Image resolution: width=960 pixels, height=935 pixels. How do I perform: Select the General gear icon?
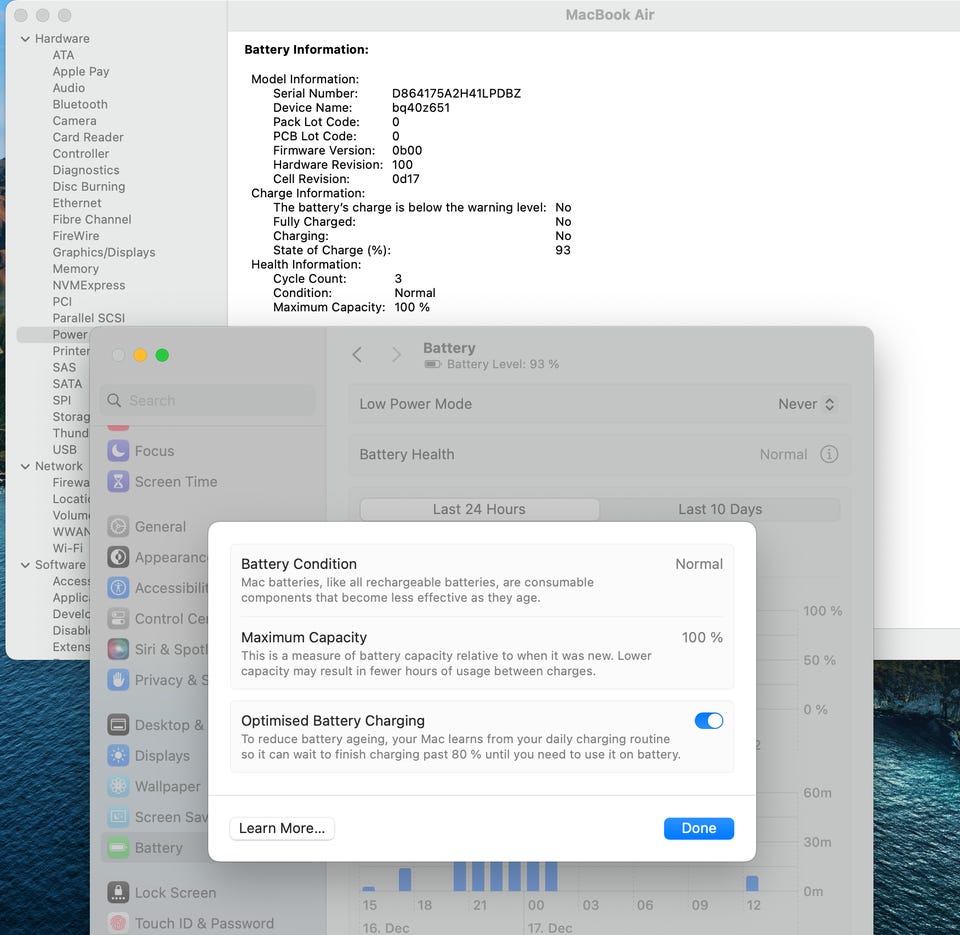coord(118,527)
